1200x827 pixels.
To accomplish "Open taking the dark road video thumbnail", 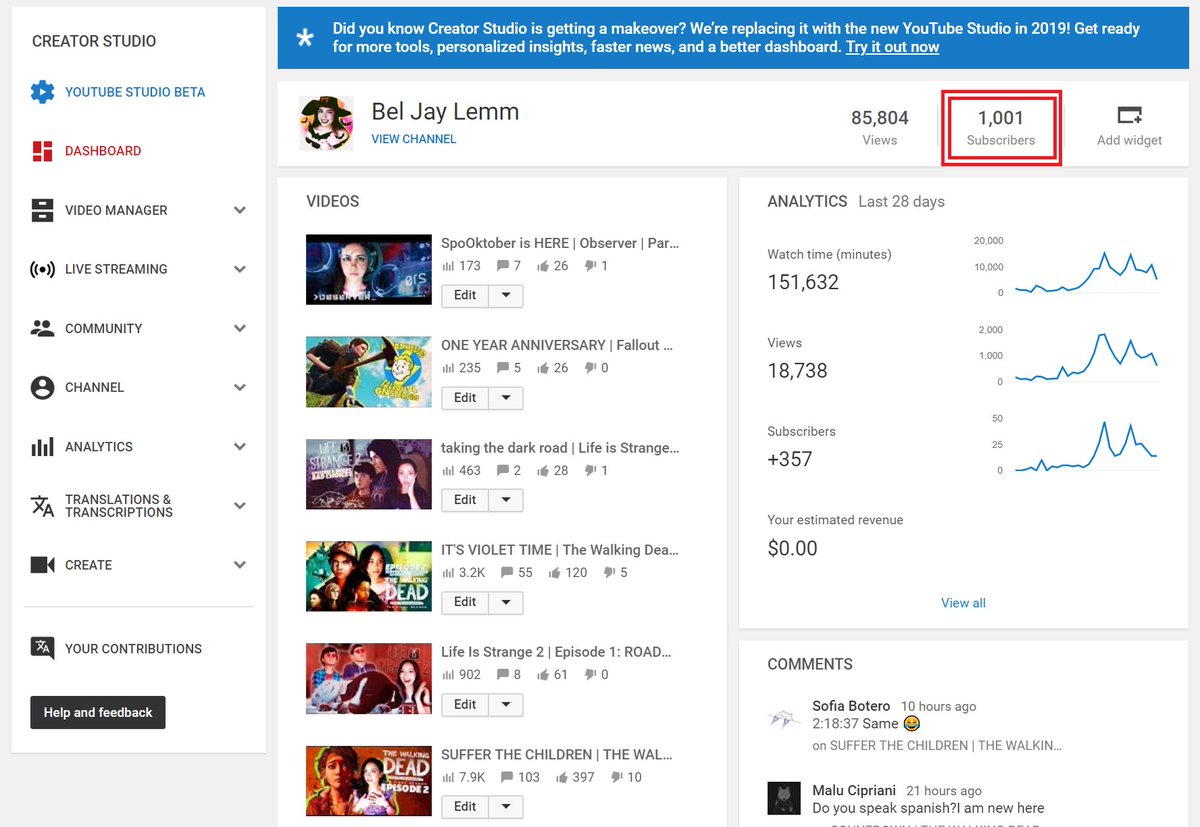I will pos(369,474).
